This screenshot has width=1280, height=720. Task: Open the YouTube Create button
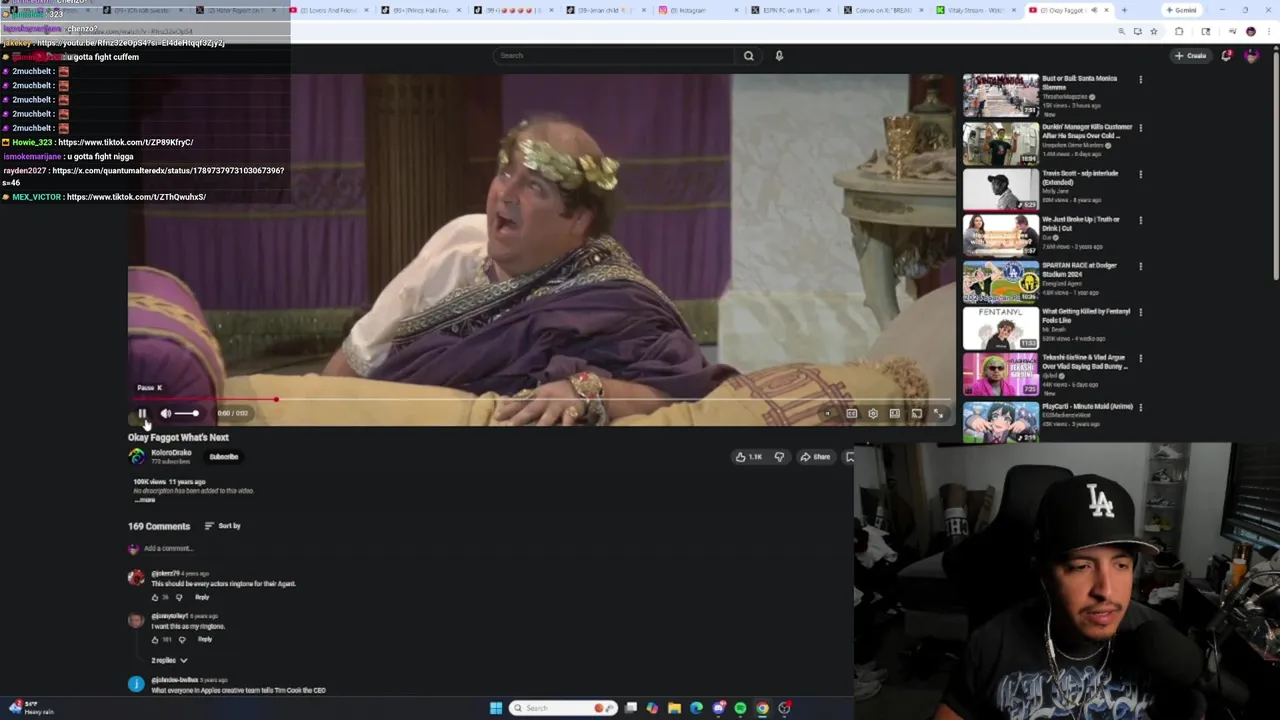[1191, 56]
